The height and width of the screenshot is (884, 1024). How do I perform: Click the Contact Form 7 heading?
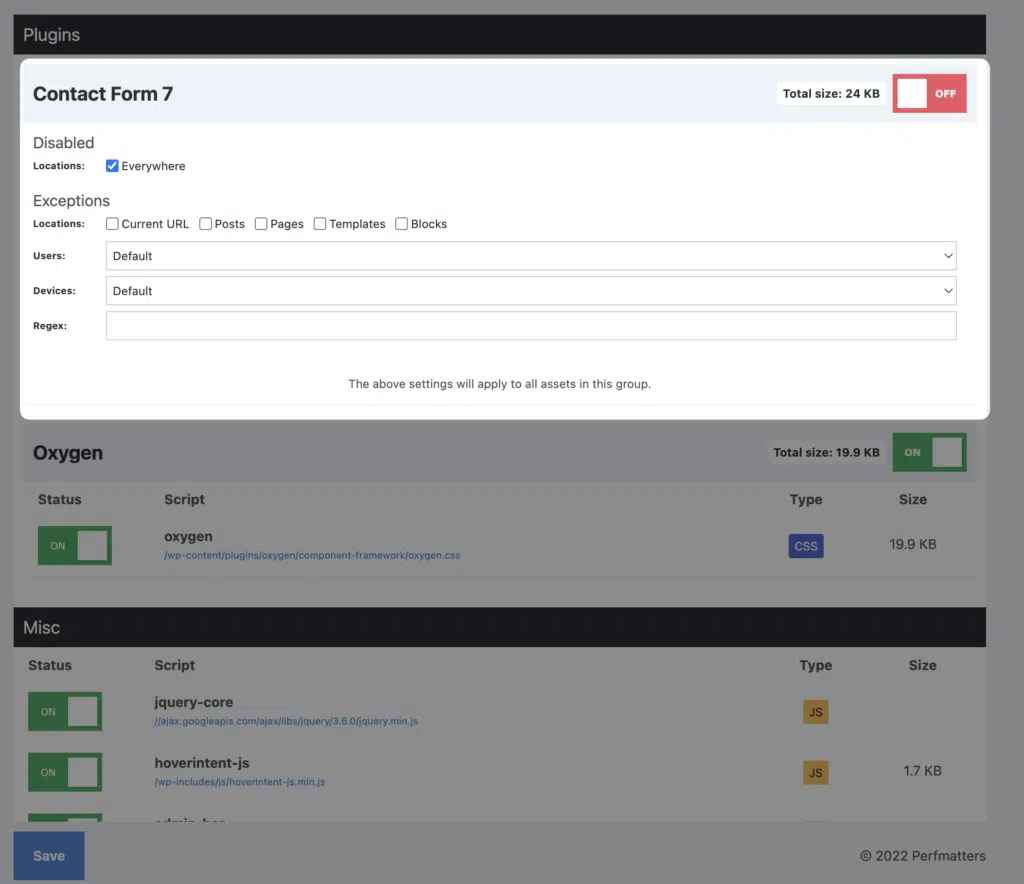[103, 94]
